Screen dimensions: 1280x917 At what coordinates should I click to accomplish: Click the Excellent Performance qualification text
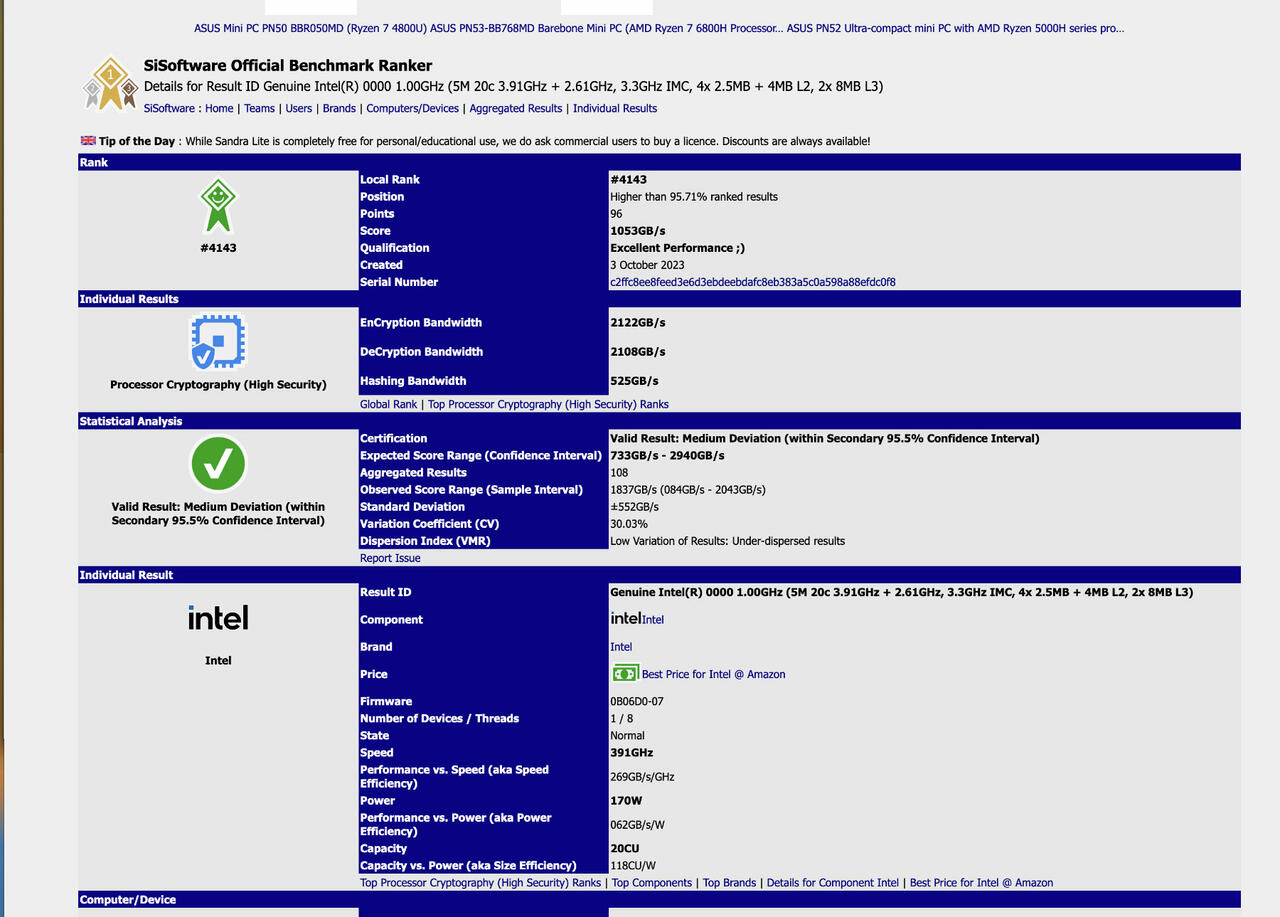pos(677,248)
